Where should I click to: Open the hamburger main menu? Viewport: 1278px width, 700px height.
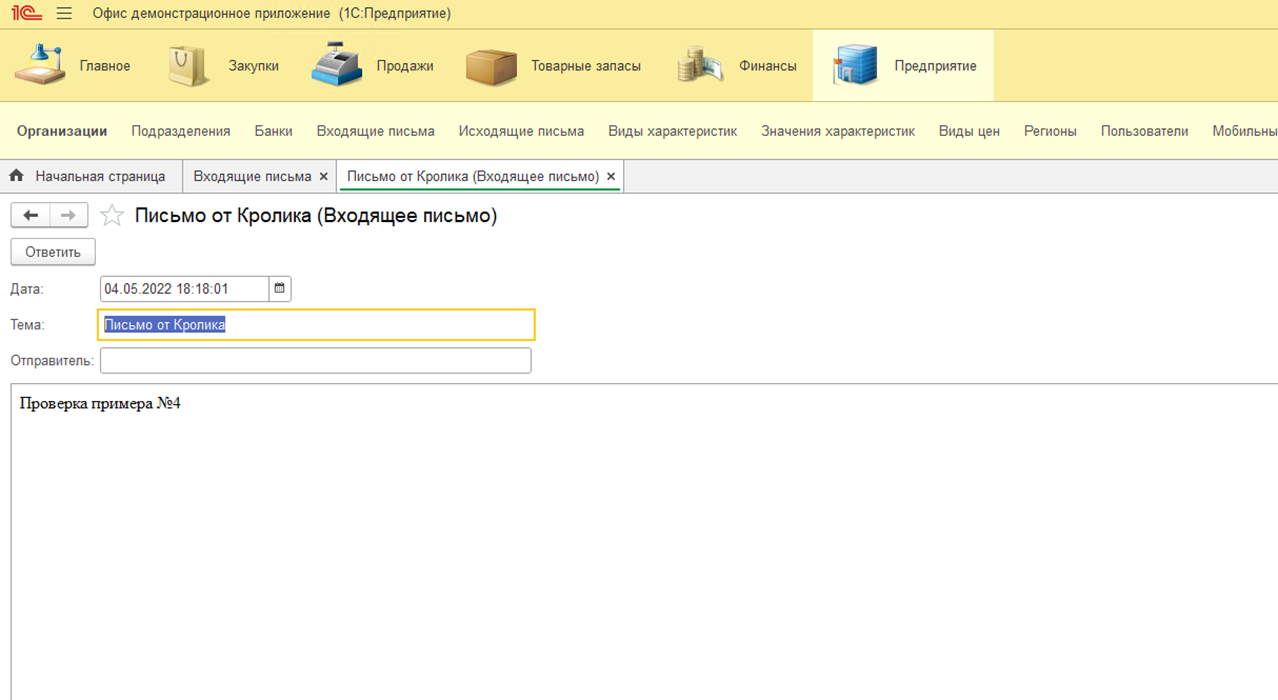(x=64, y=14)
